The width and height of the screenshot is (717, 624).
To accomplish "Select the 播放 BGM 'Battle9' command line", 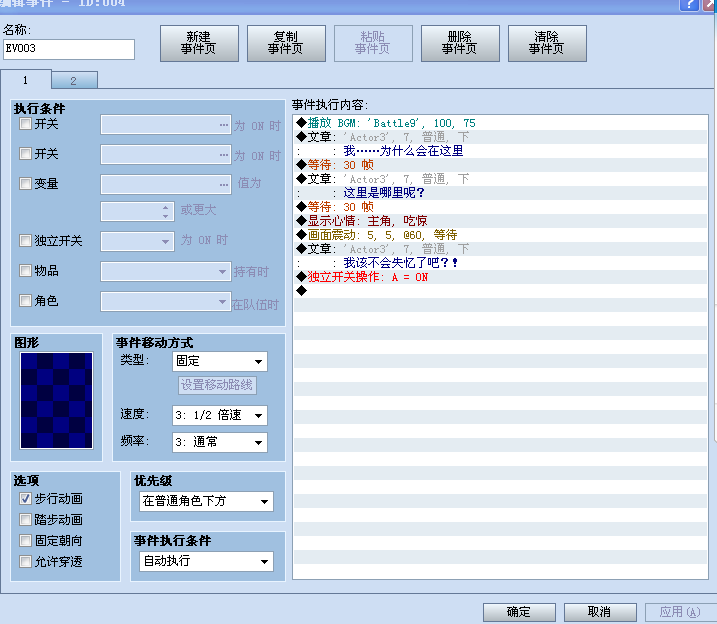I will (500, 123).
